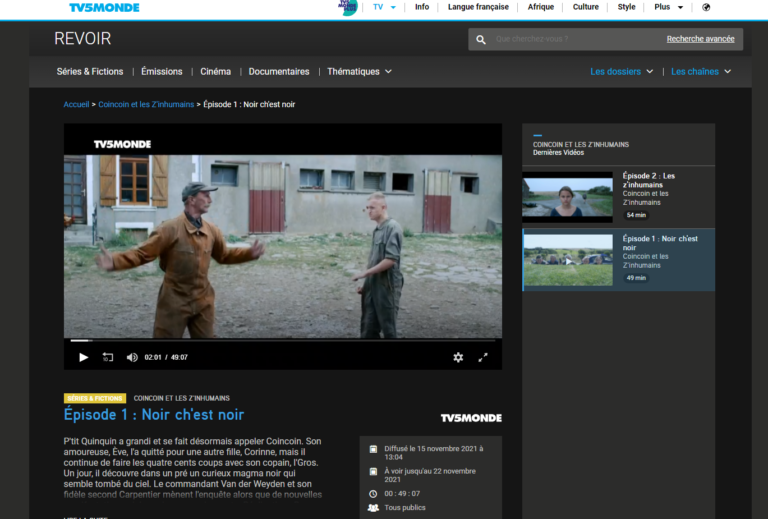
Task: Click the Dernières Vidéos sidebar heading
Action: click(x=558, y=152)
